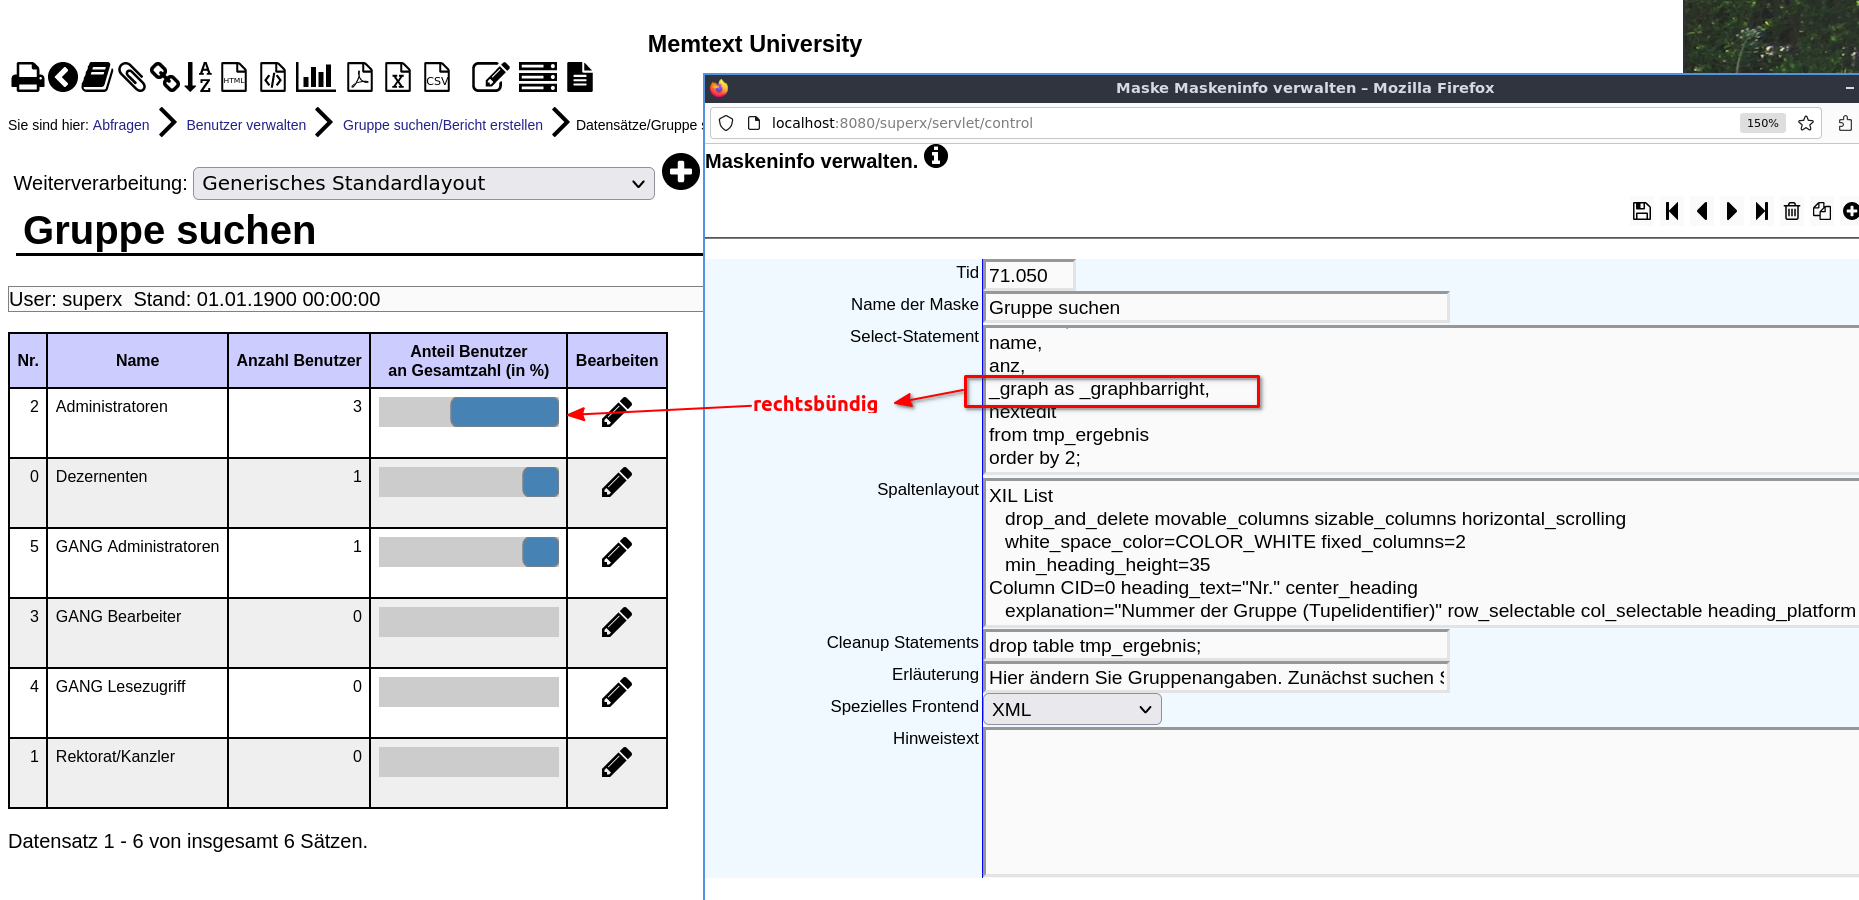The width and height of the screenshot is (1859, 900).
Task: Click the 150% zoom level indicator
Action: point(1762,123)
